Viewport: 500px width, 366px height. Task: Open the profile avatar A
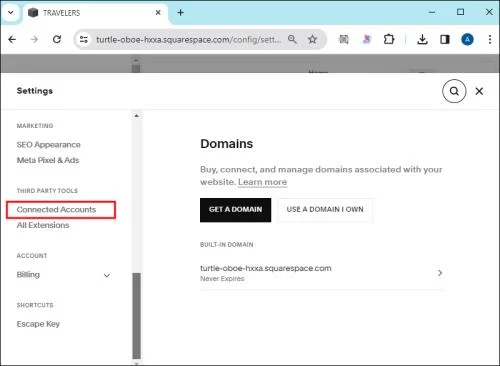(x=467, y=39)
